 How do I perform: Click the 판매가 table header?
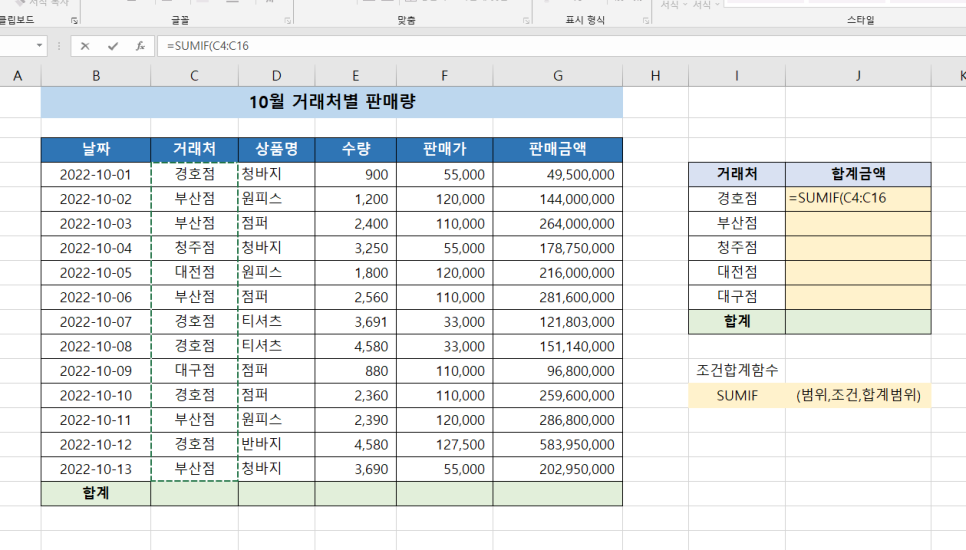444,150
